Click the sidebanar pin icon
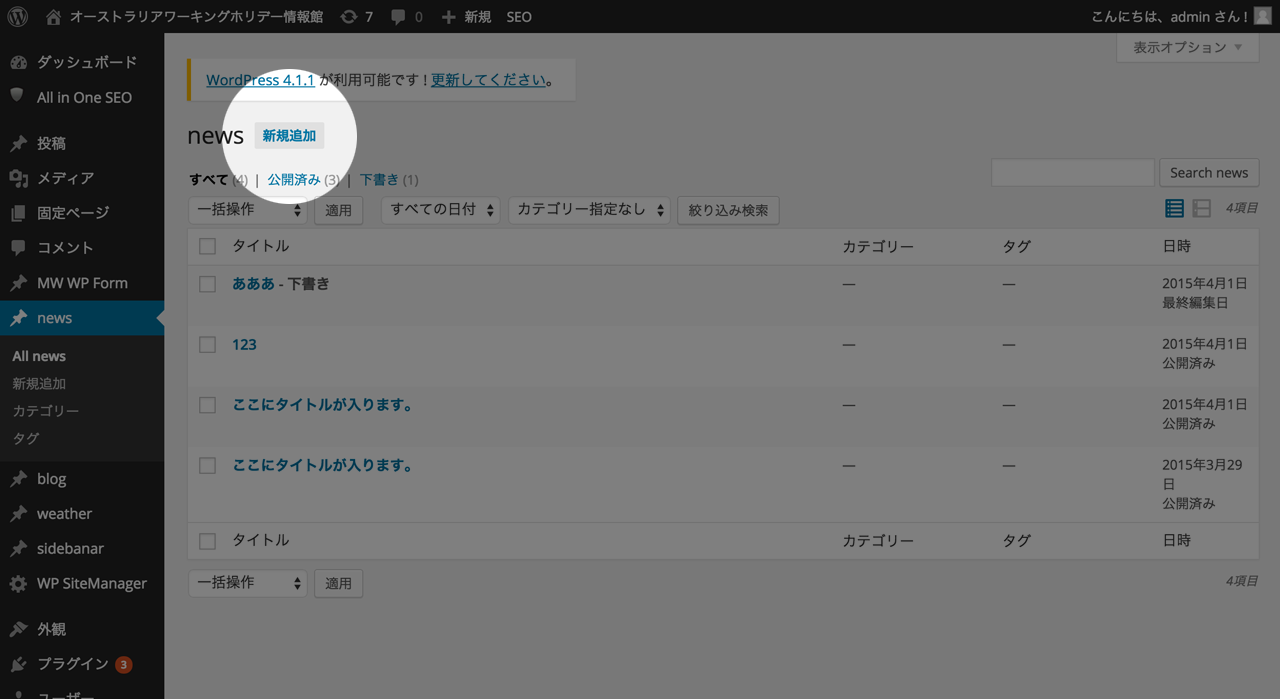Image resolution: width=1280 pixels, height=699 pixels. (18, 549)
